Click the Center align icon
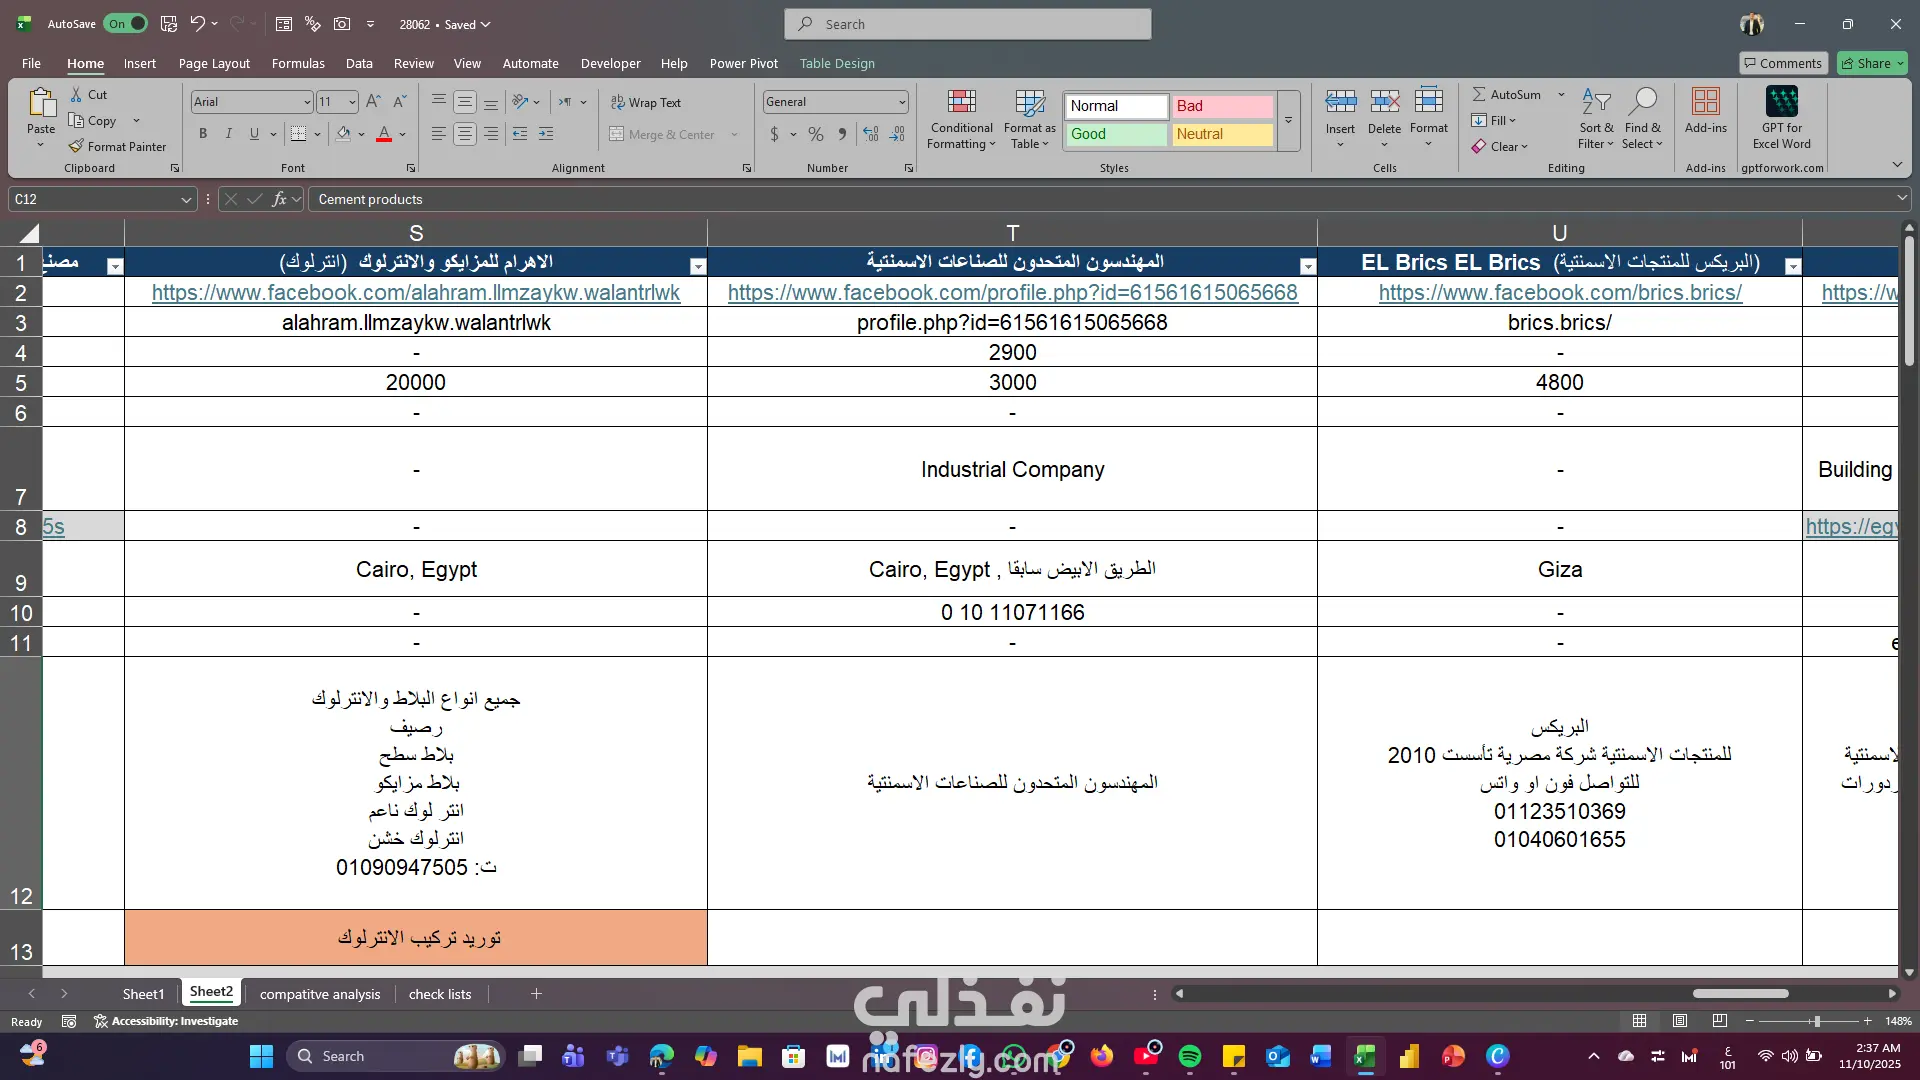This screenshot has height=1080, width=1920. (x=465, y=134)
